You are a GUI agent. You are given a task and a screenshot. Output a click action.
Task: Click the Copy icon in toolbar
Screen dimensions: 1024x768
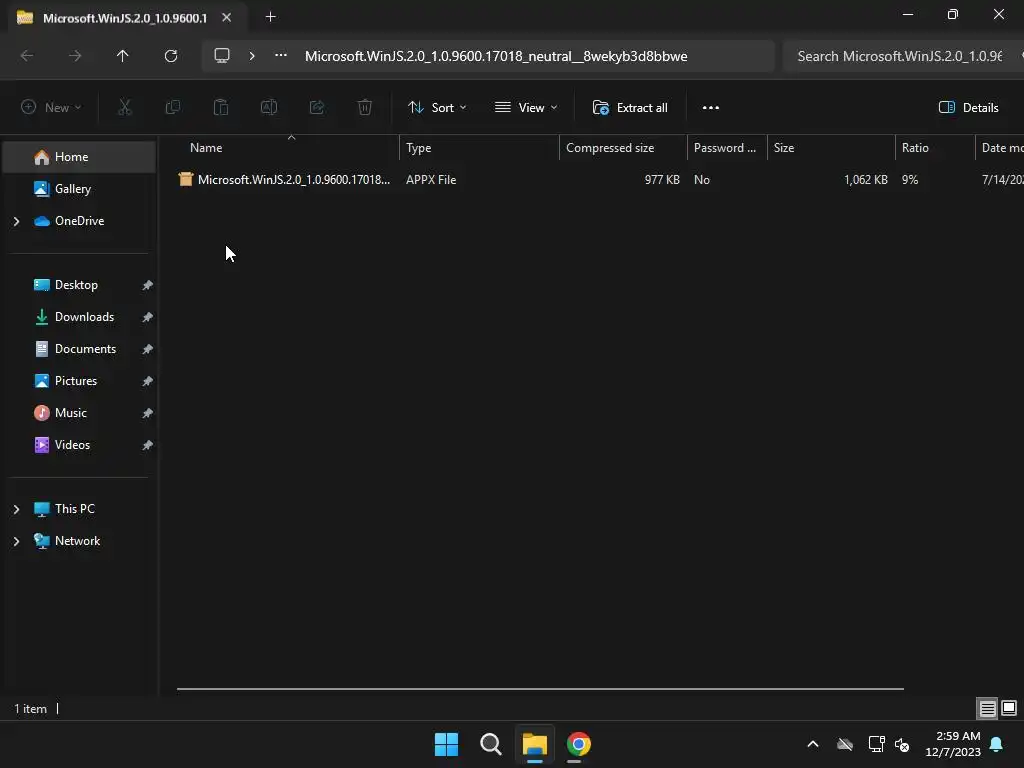(x=173, y=108)
